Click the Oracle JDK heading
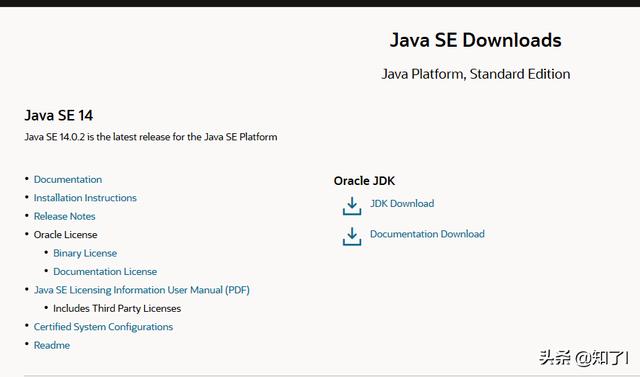Image resolution: width=640 pixels, height=377 pixels. [x=364, y=181]
